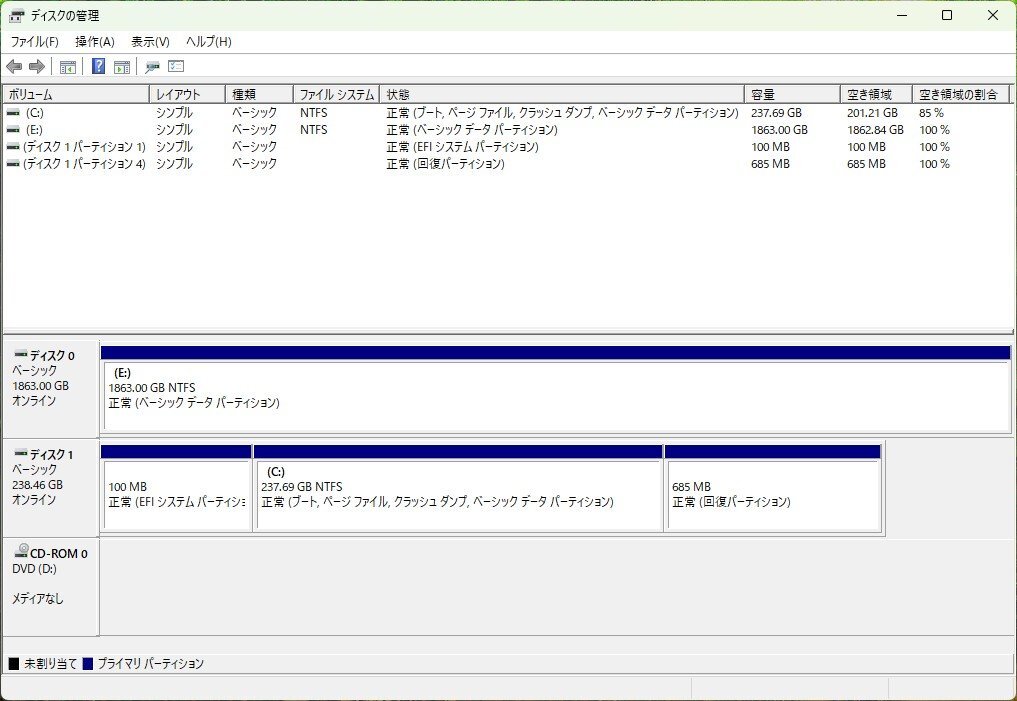1017x701 pixels.
Task: Click ベーシック type cell in (E:) row
Action: 254,130
